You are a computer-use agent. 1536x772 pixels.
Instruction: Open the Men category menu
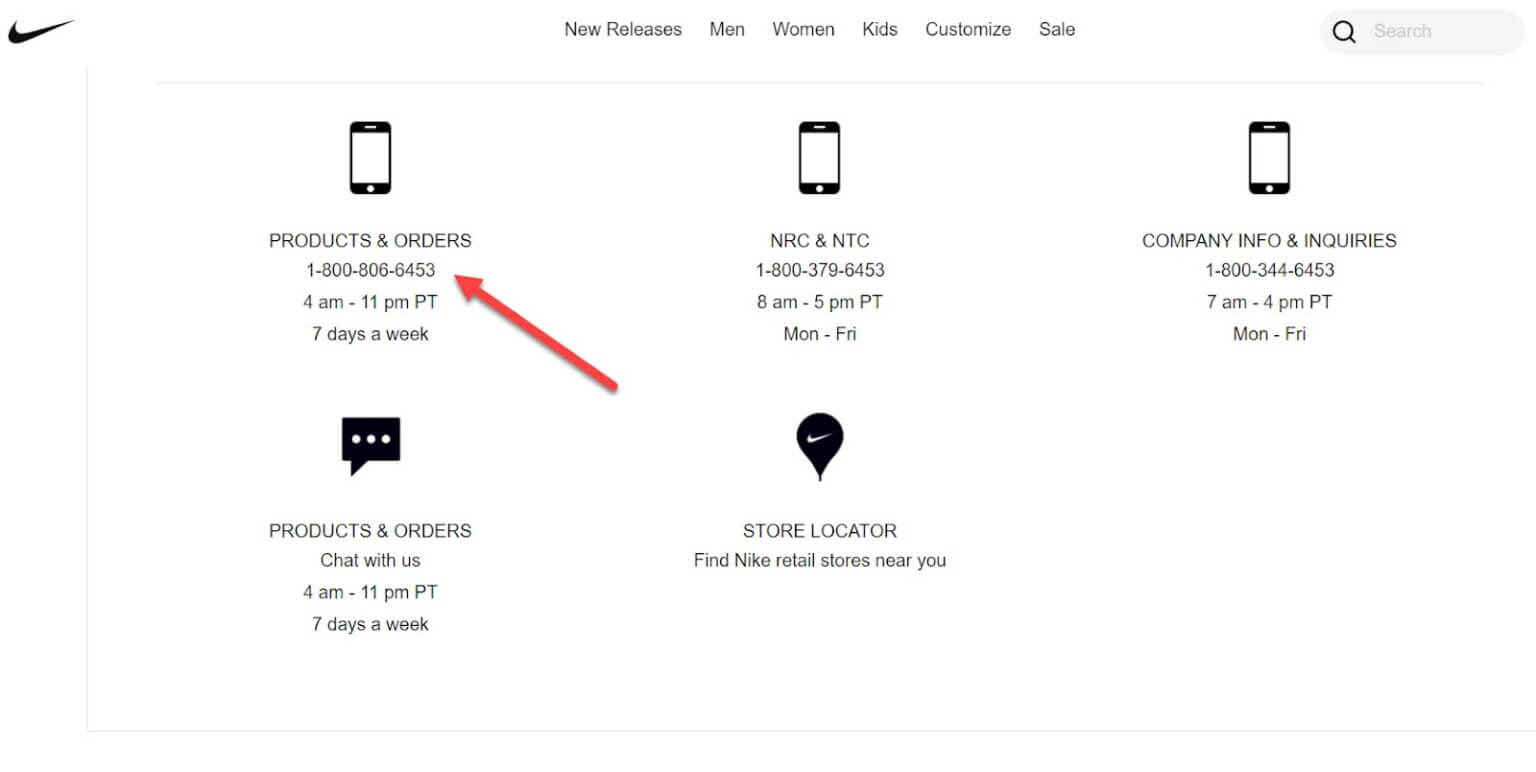pos(727,29)
